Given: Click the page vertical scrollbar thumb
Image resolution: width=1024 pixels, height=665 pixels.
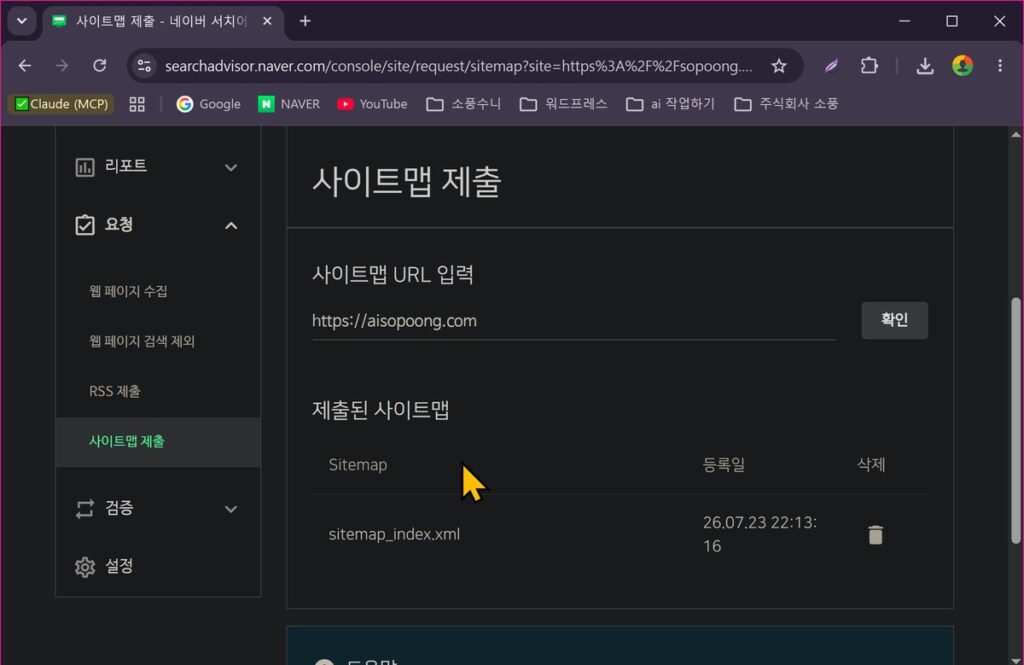Looking at the screenshot, I should tap(1016, 421).
